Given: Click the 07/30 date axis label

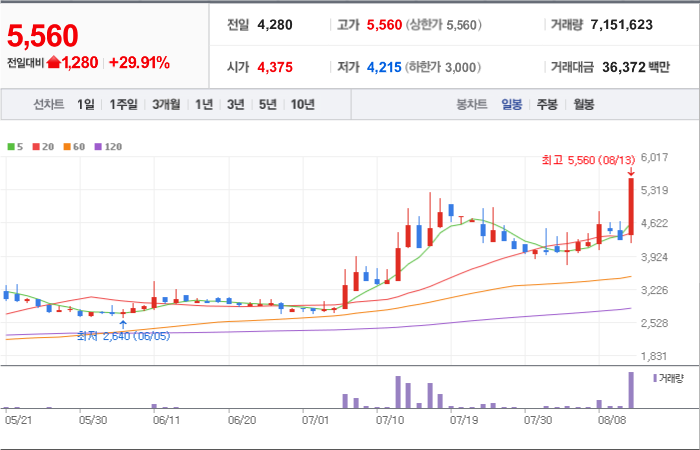Looking at the screenshot, I should 538,421.
